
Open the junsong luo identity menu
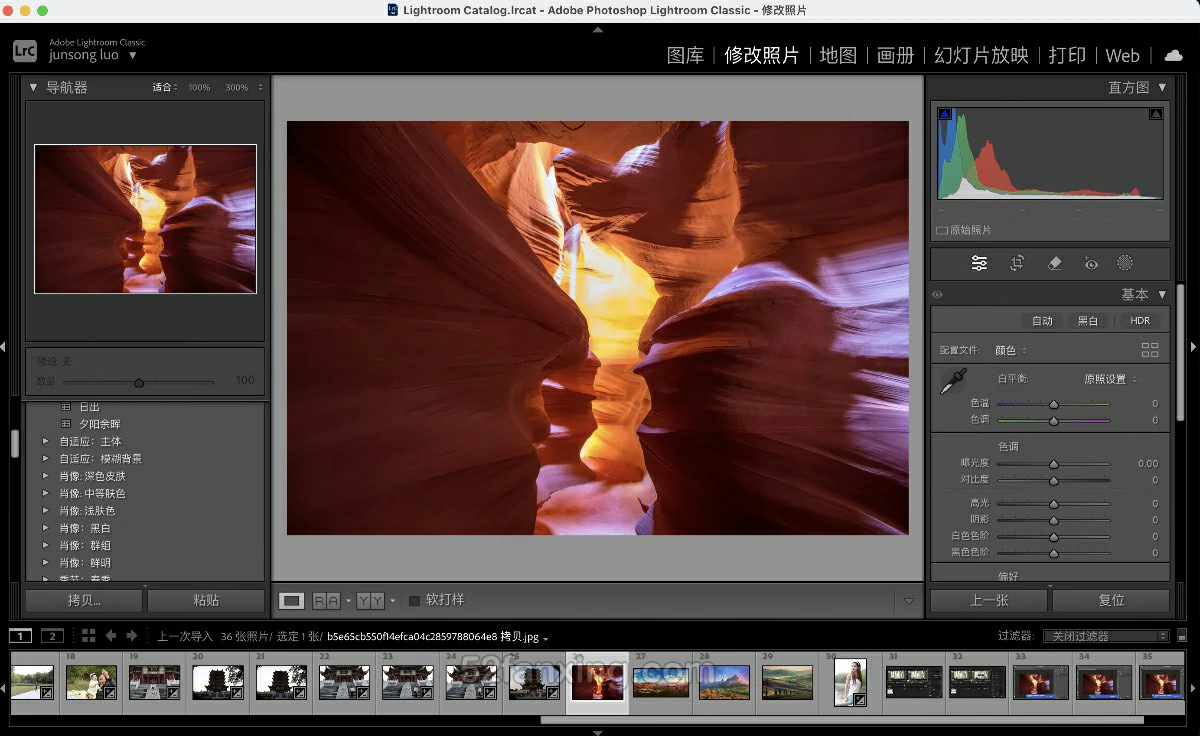(x=92, y=56)
